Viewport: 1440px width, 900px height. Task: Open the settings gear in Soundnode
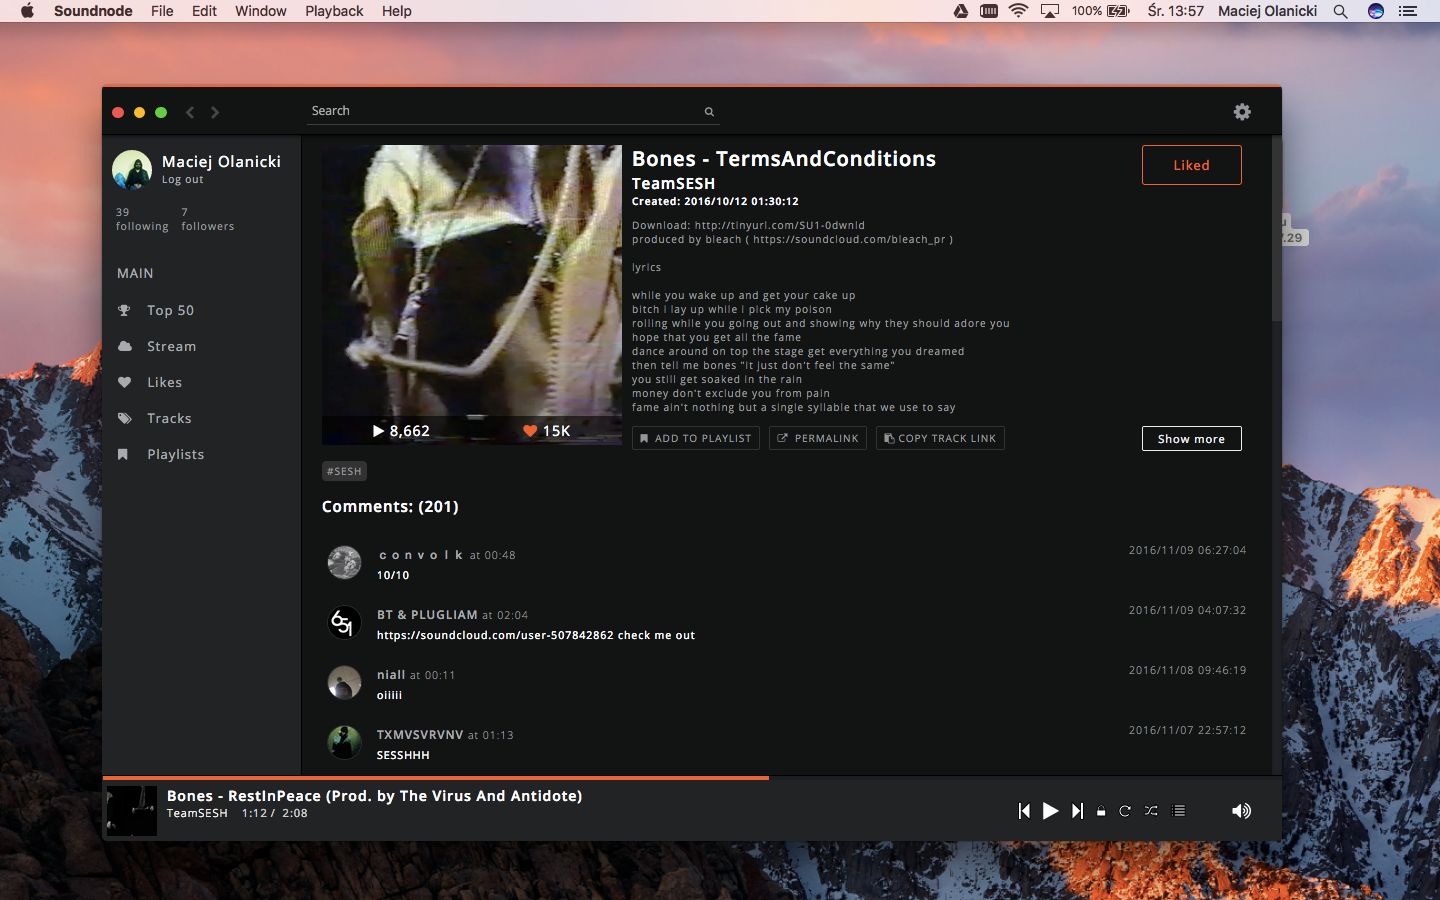click(1242, 112)
